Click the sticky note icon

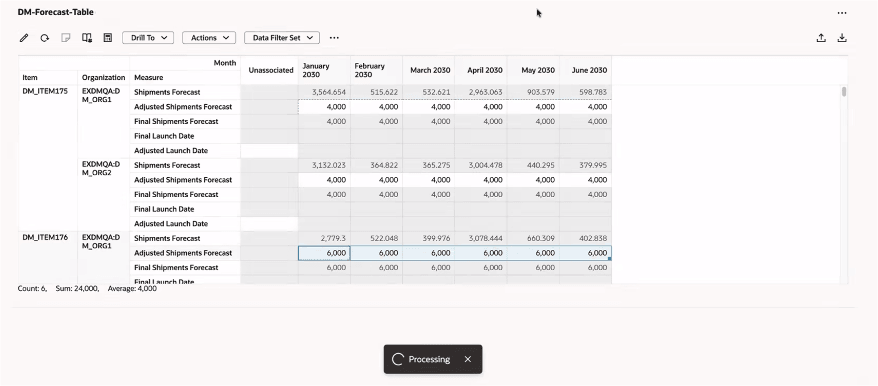pos(66,38)
